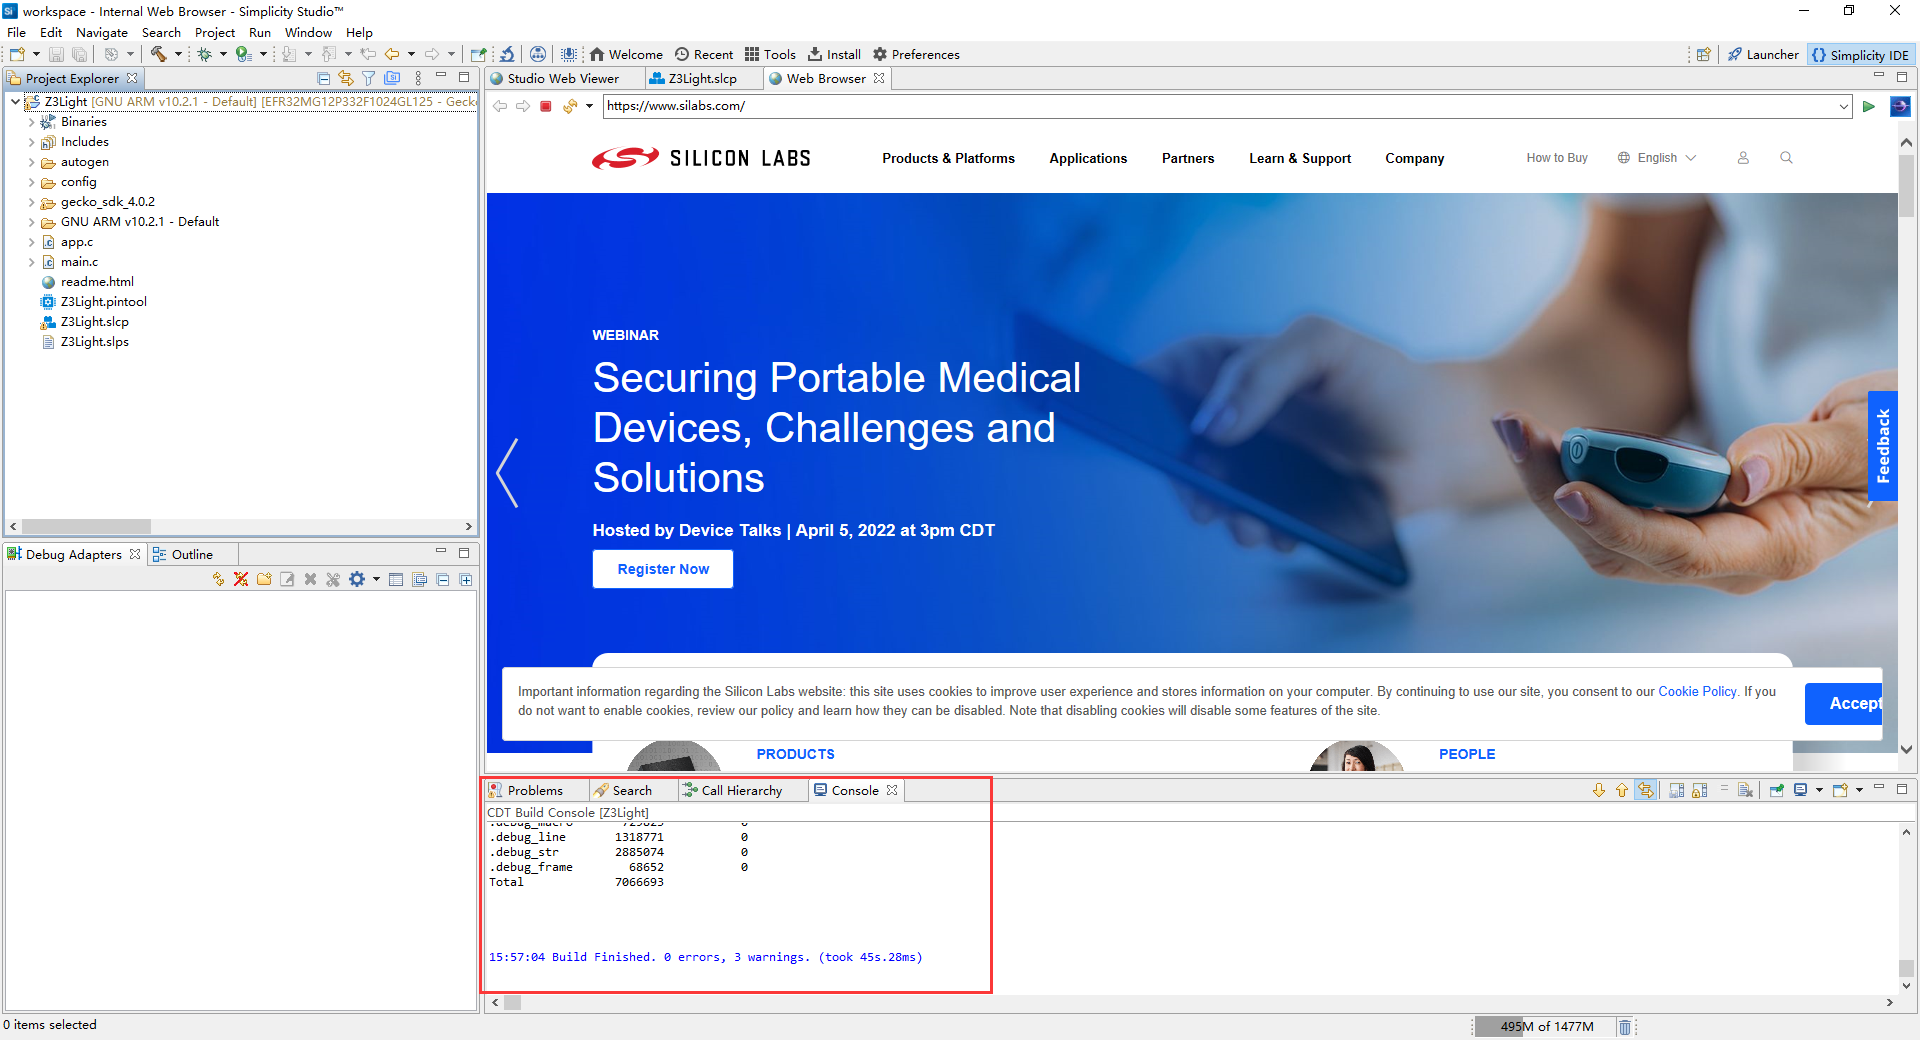Switch to the Simplicity IDE perspective
The image size is (1920, 1040).
click(x=1860, y=55)
